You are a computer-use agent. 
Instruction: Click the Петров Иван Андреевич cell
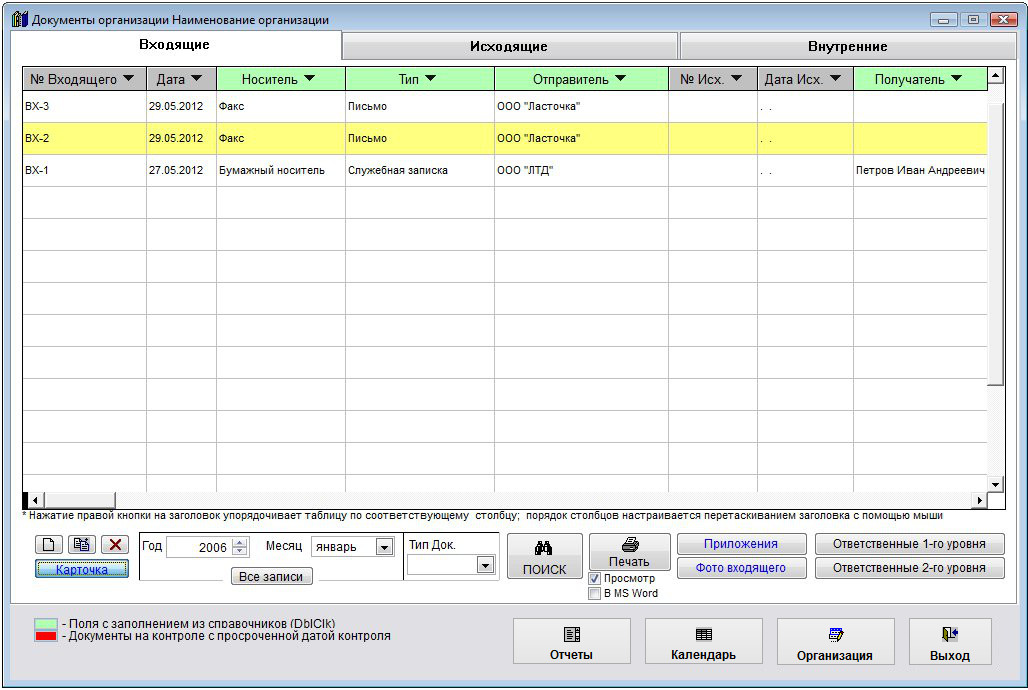pos(920,171)
